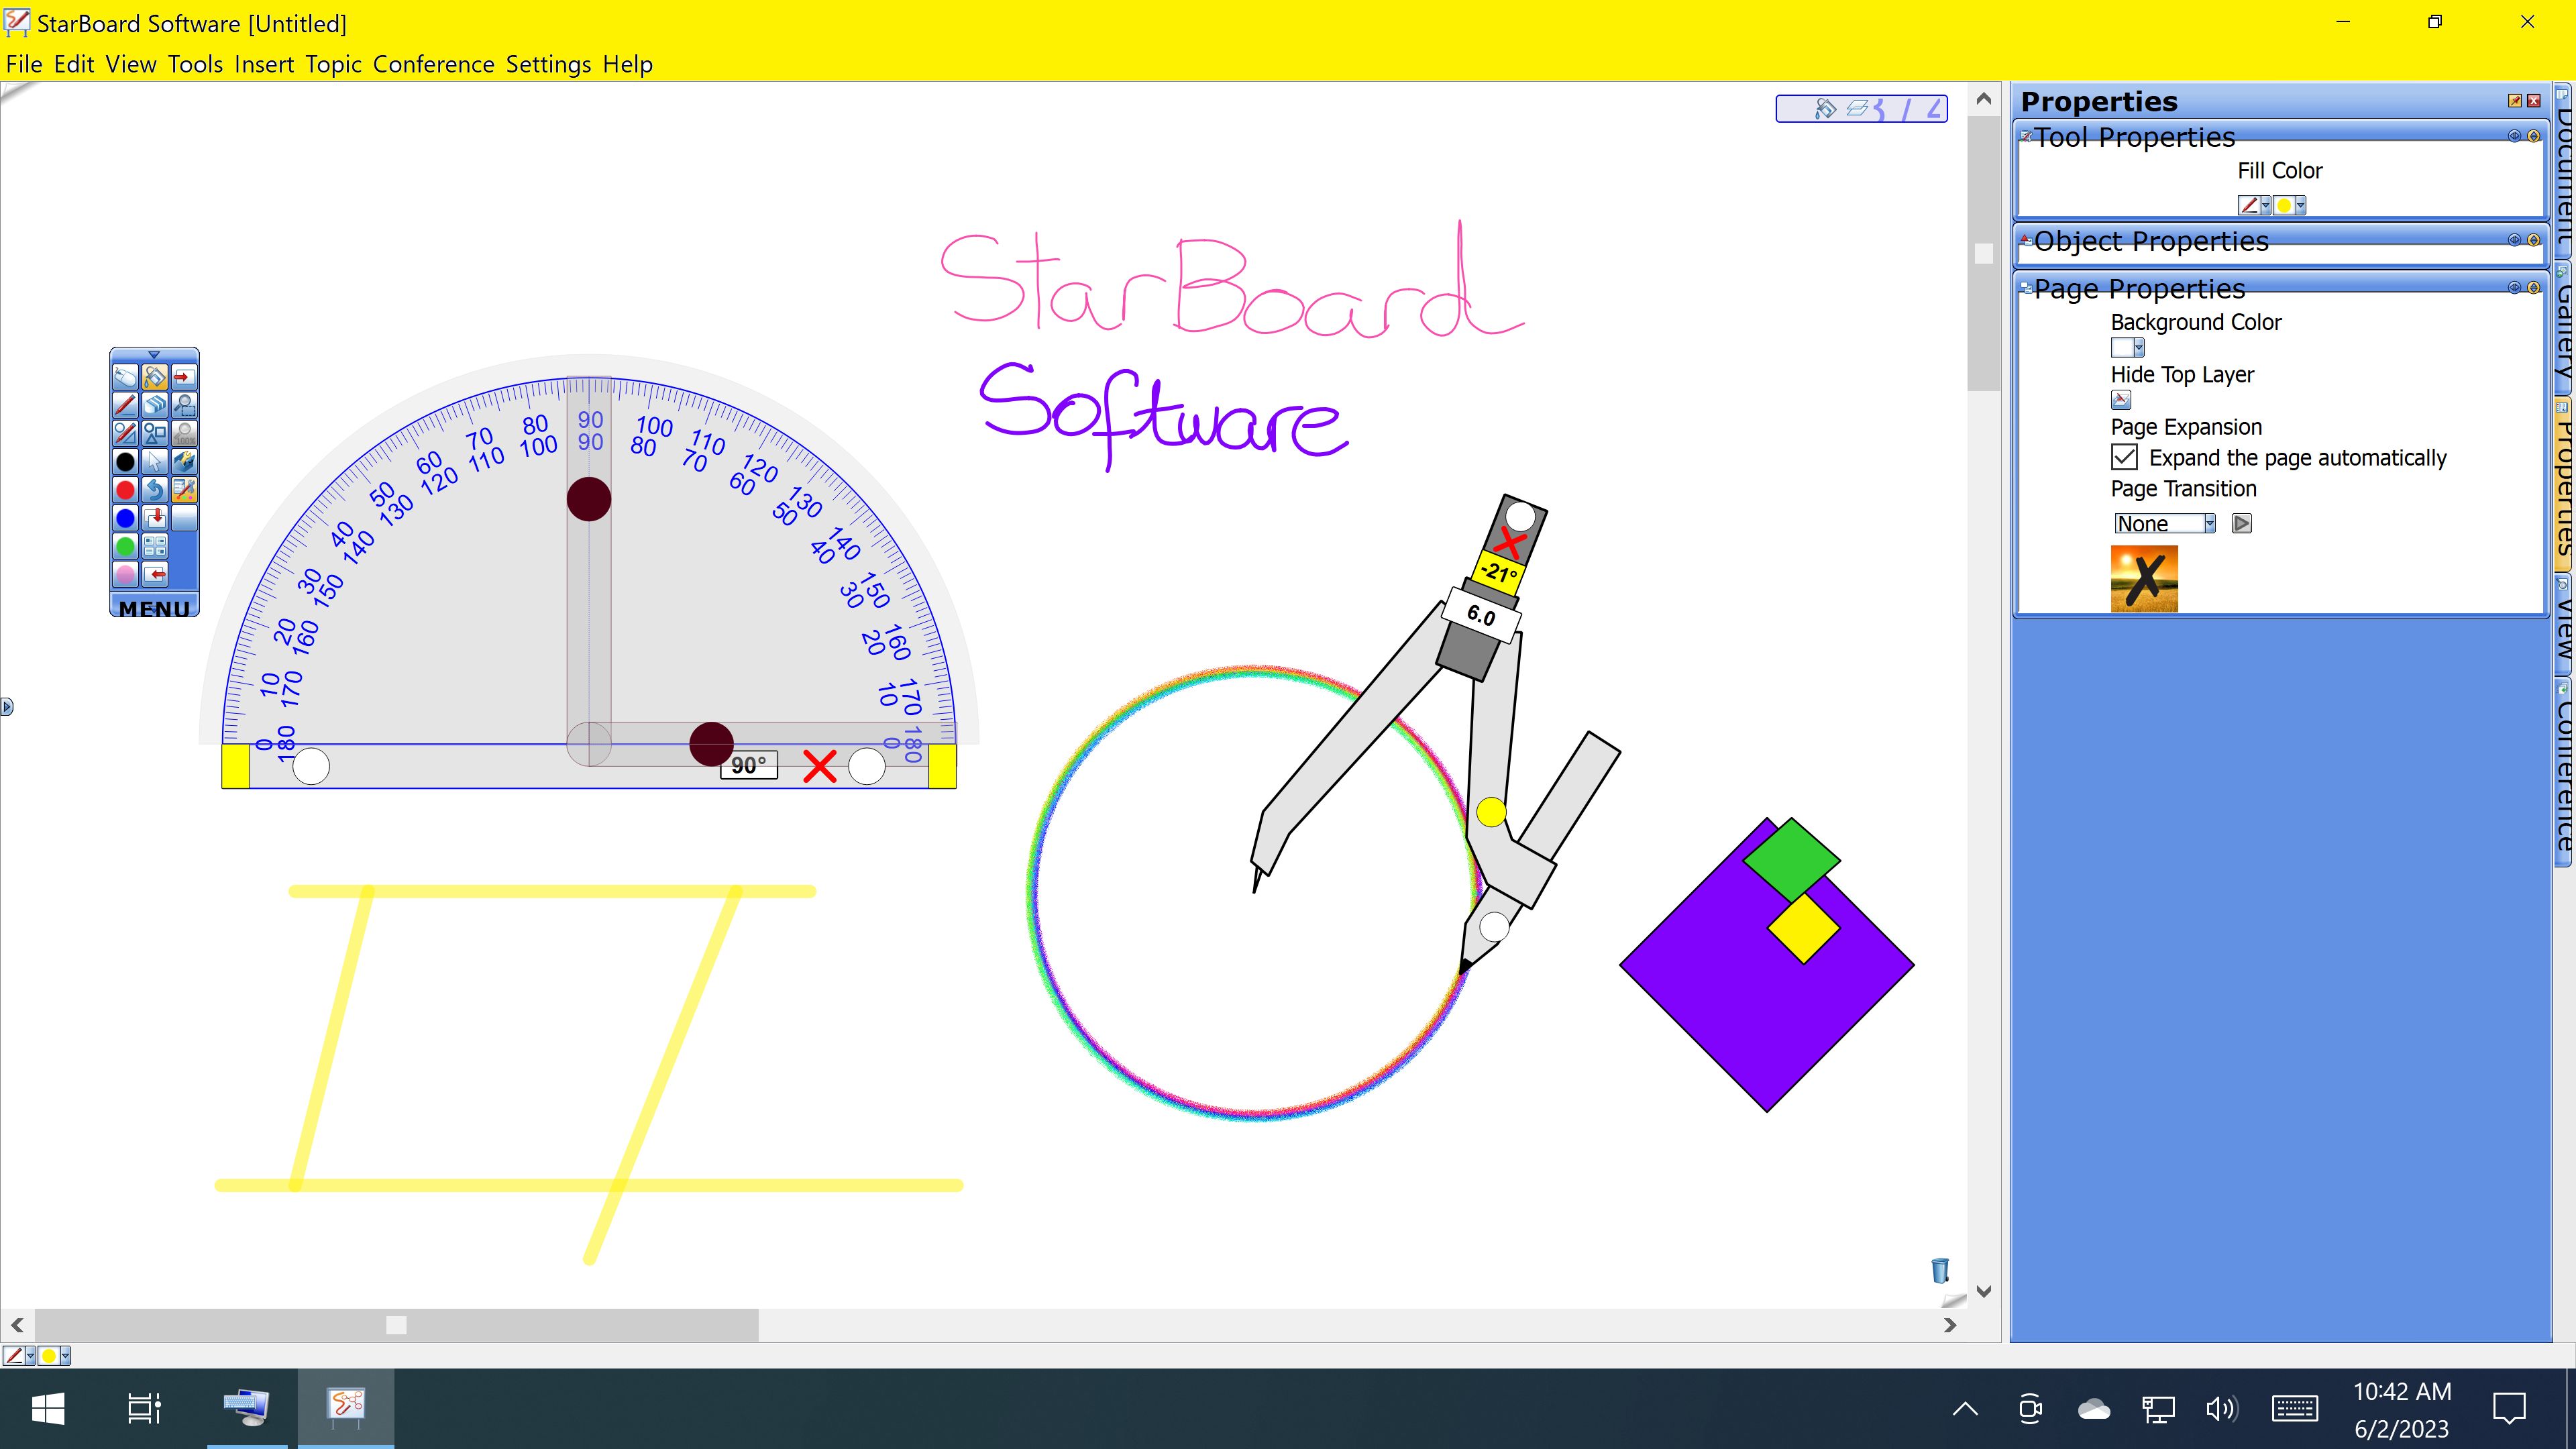Pick the black color swatch
This screenshot has height=1449, width=2576.
tap(125, 461)
